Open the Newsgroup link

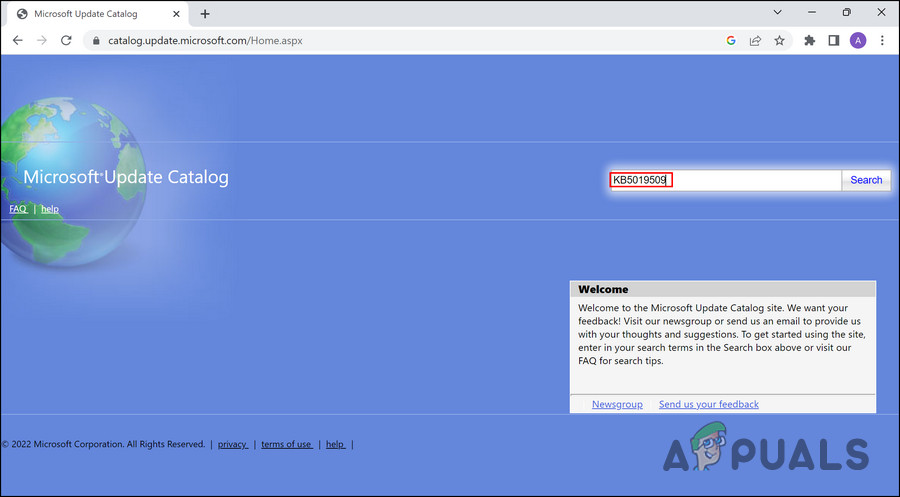pos(617,404)
